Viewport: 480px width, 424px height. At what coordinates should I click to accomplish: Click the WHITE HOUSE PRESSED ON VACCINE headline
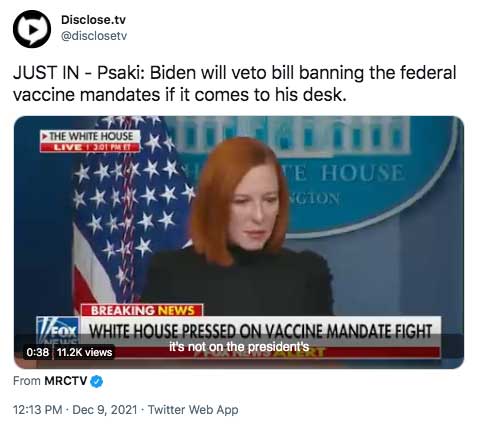pyautogui.click(x=261, y=331)
